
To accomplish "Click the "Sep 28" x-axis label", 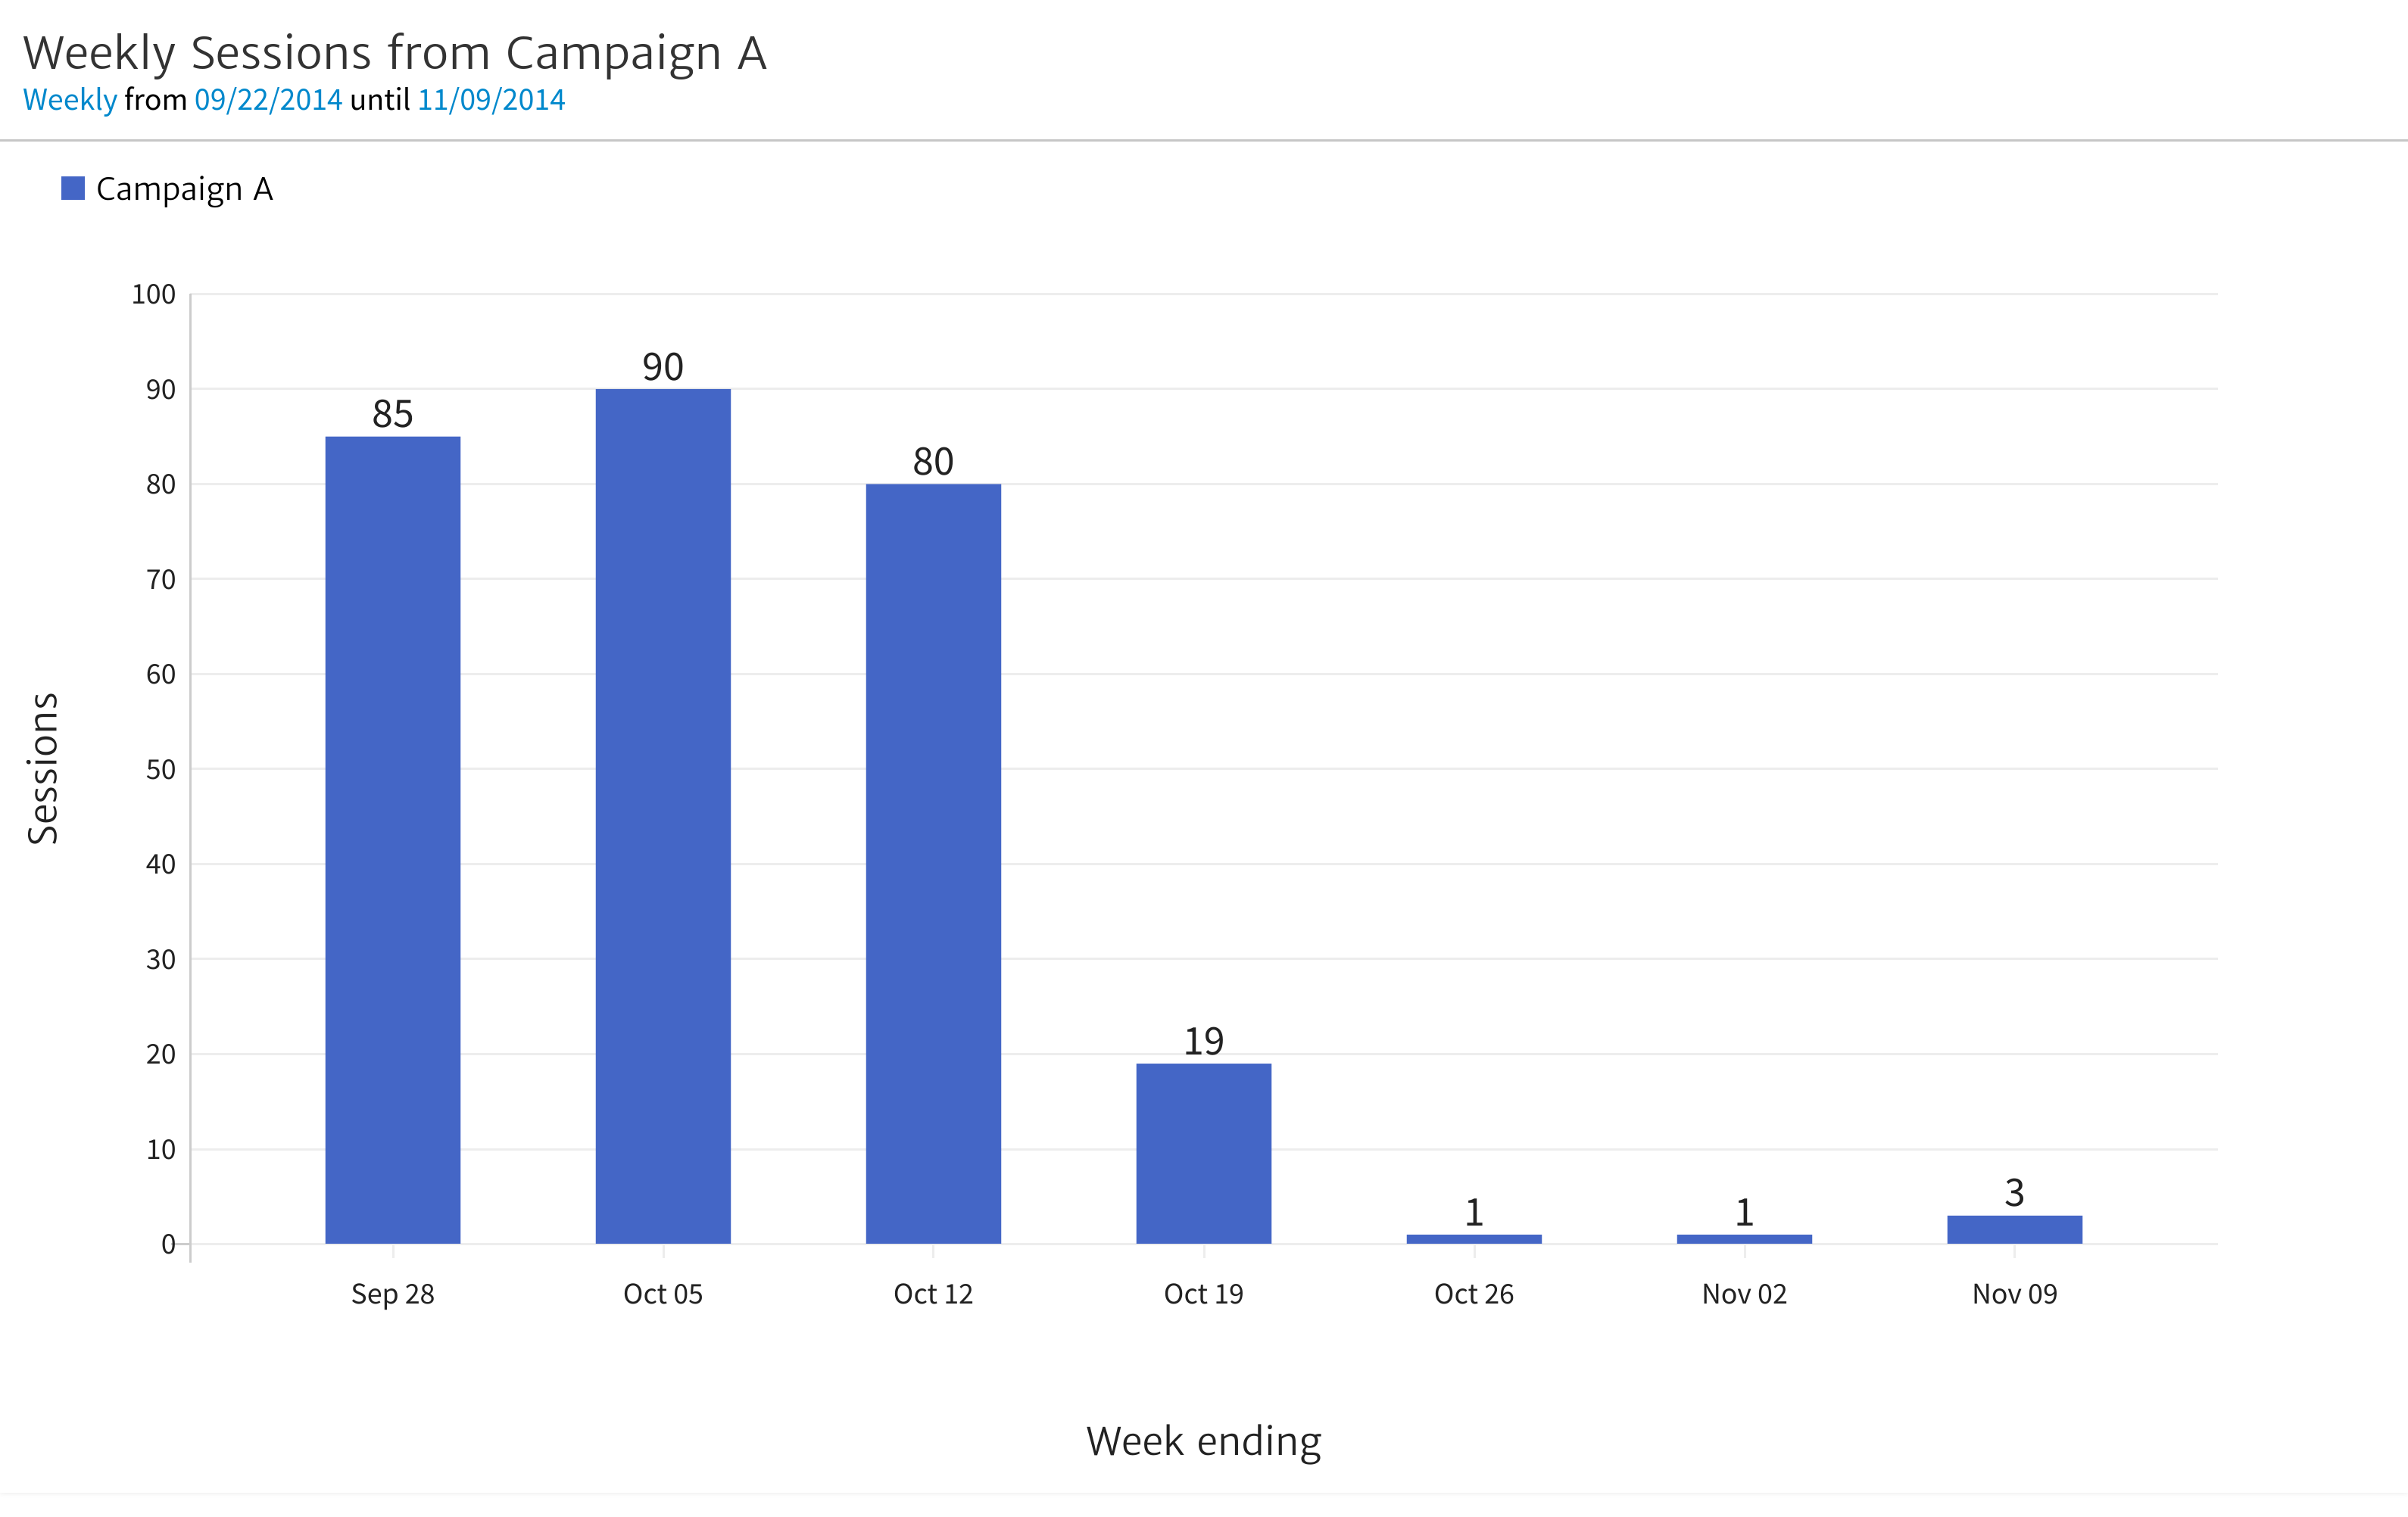I will click(x=393, y=1294).
